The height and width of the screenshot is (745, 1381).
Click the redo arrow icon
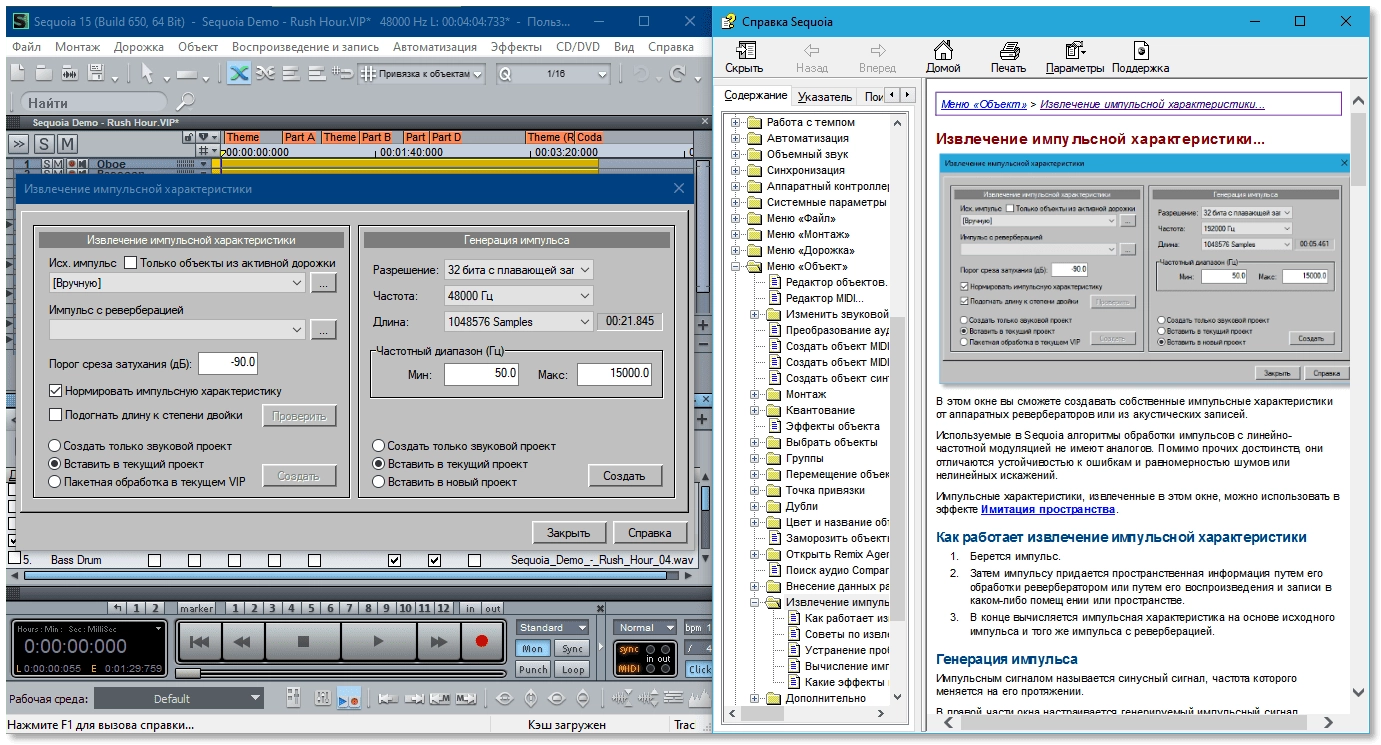click(x=678, y=73)
